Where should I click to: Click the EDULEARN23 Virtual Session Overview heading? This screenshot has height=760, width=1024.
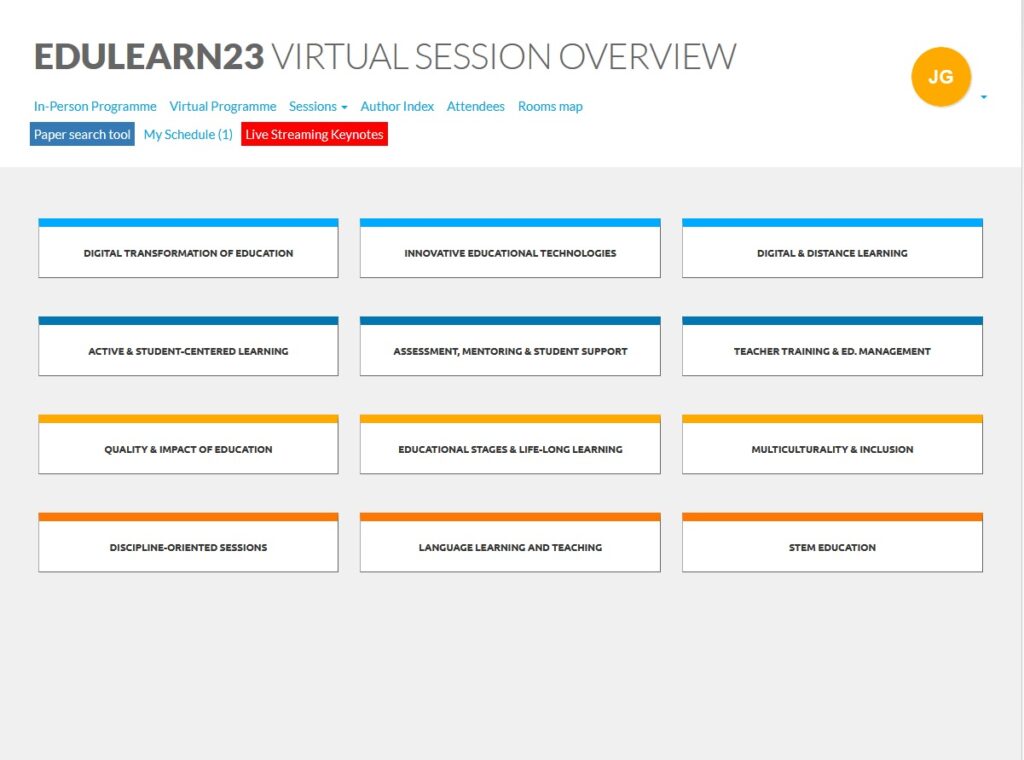385,57
